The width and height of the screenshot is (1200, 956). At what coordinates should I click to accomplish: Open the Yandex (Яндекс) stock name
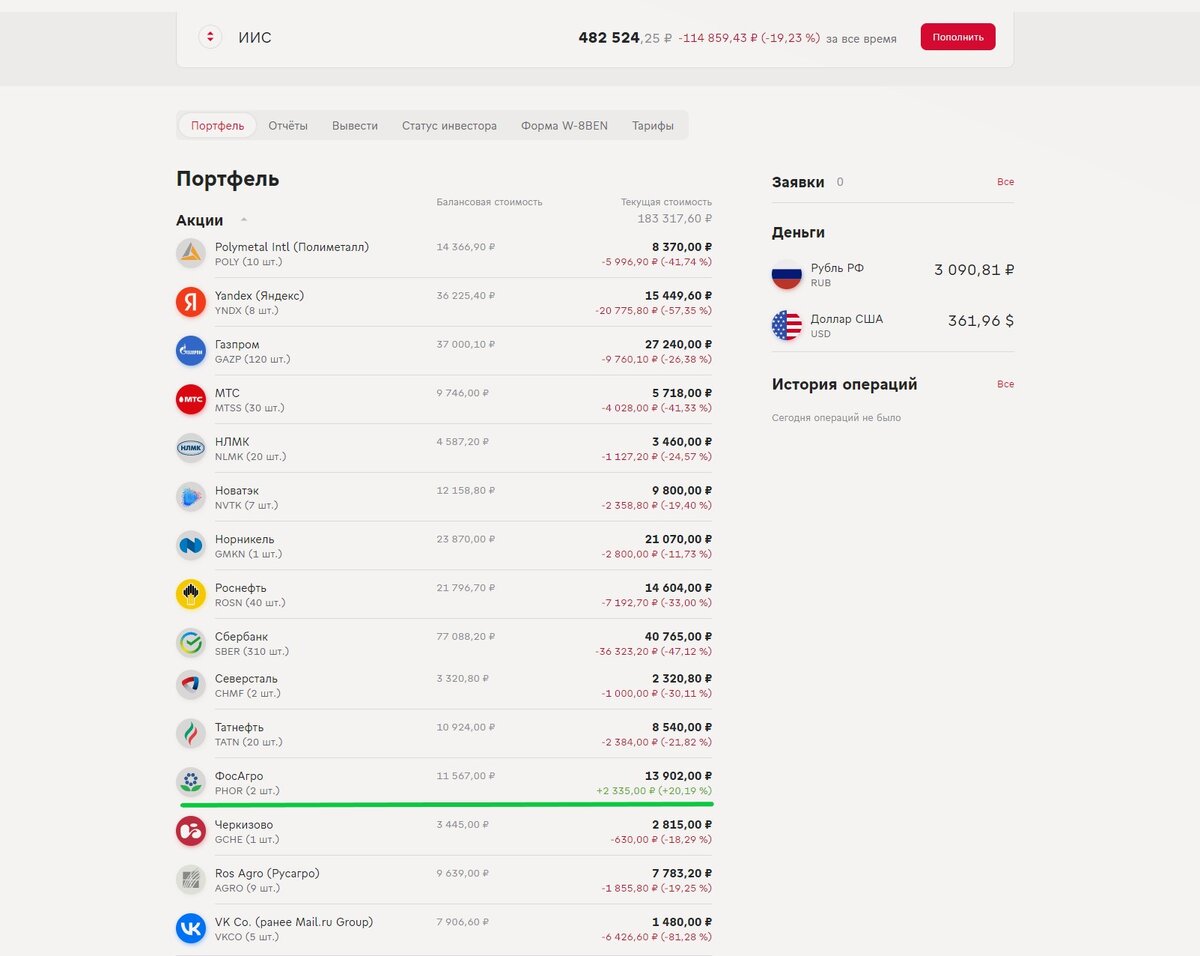click(x=259, y=296)
